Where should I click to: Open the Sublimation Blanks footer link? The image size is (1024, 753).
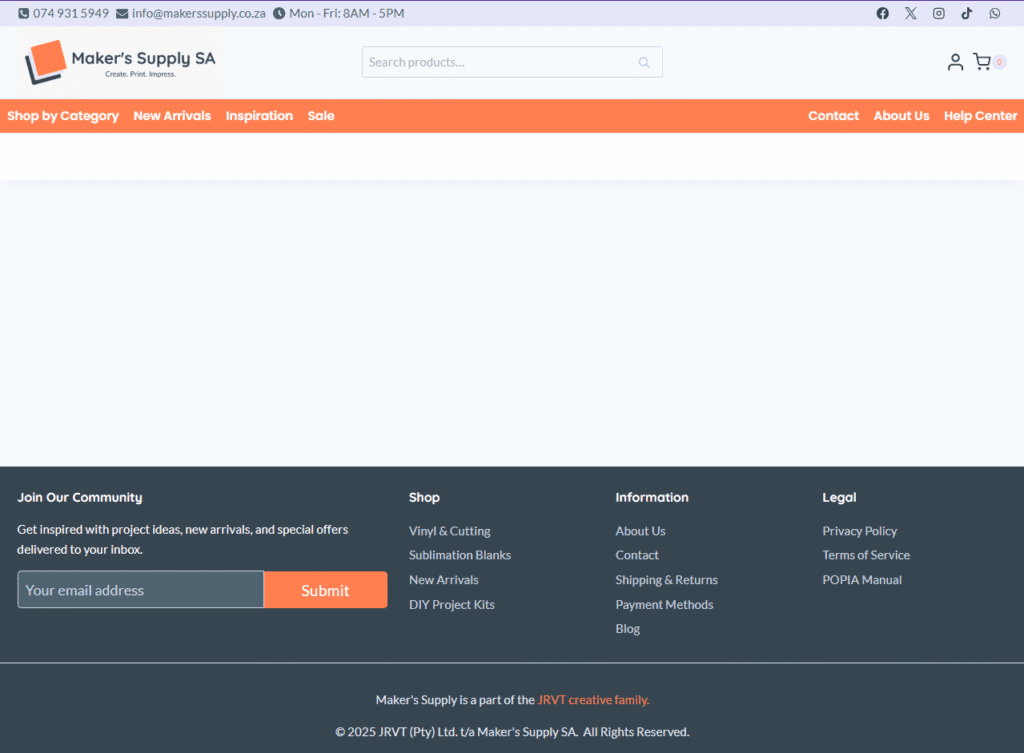pyautogui.click(x=460, y=555)
